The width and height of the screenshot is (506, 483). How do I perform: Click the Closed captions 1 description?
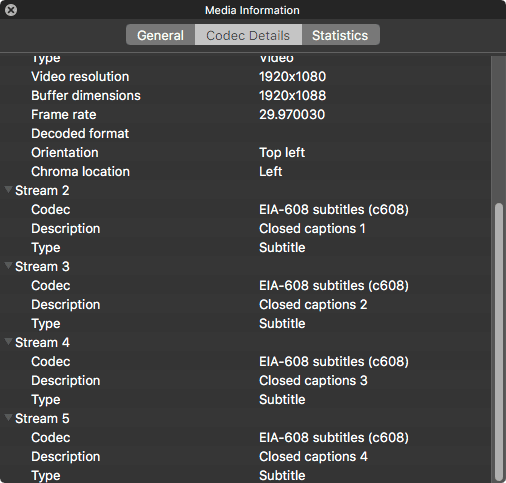(x=312, y=229)
